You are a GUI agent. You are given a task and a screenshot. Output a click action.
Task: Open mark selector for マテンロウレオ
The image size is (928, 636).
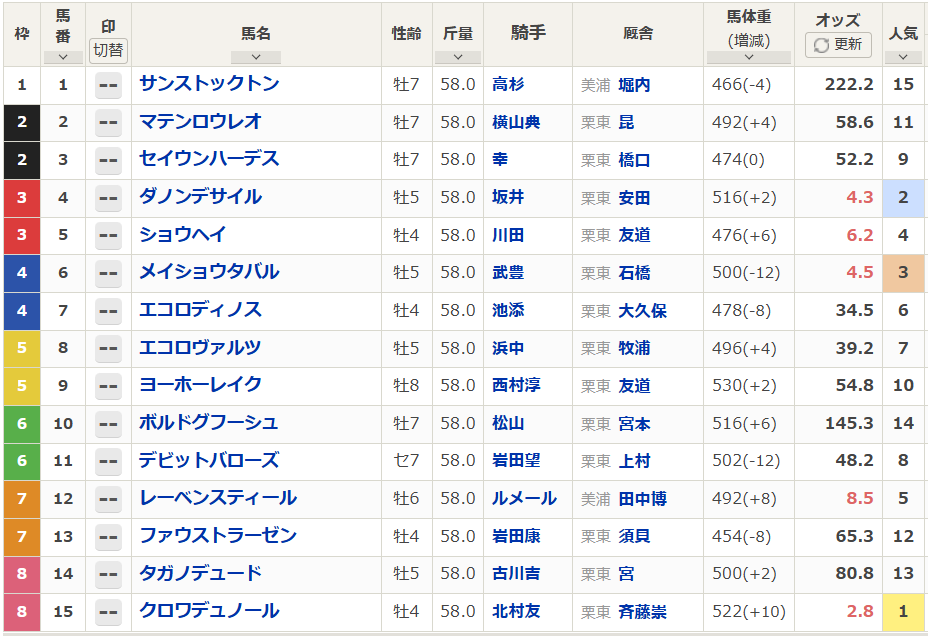[x=108, y=122]
